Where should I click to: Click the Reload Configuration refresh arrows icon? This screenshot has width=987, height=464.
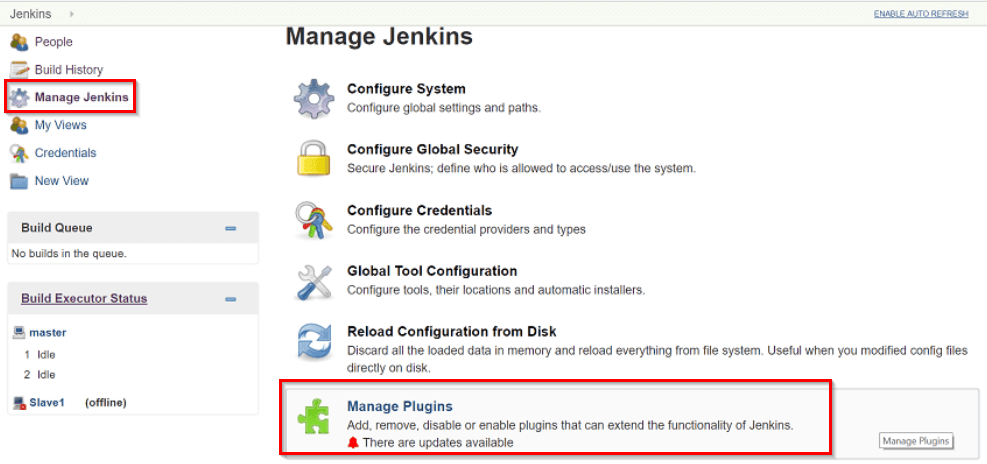[313, 342]
